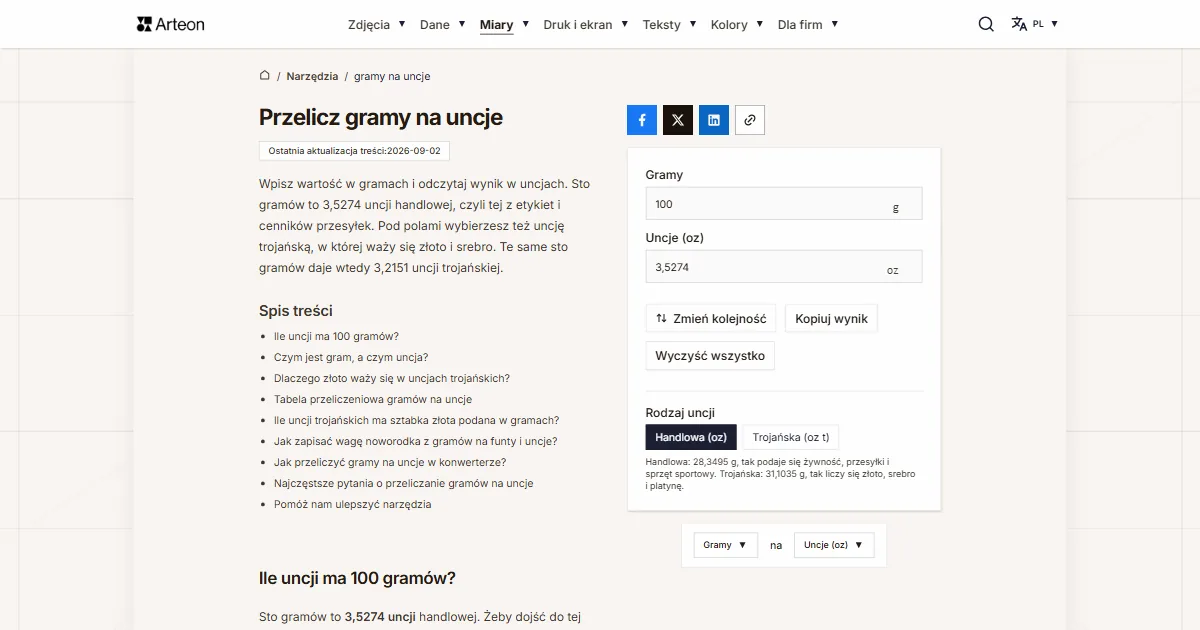The image size is (1200, 630).
Task: Go to the home breadcrumb icon
Action: tap(265, 75)
